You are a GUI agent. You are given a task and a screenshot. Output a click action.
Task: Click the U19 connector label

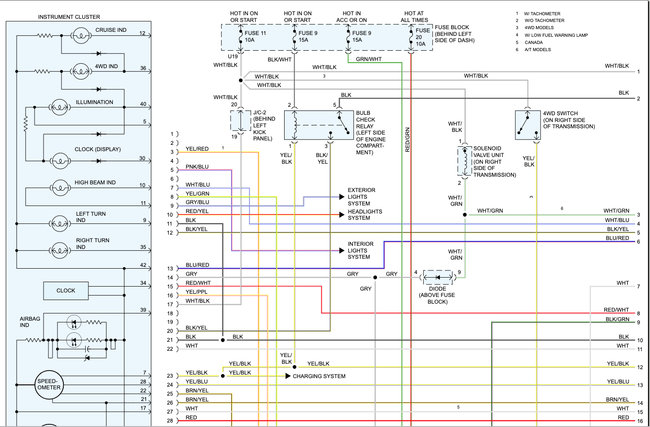[x=233, y=56]
